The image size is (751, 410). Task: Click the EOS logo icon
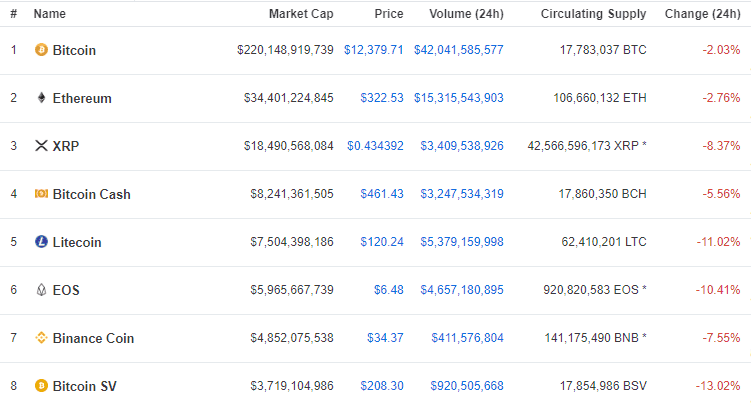tap(42, 290)
